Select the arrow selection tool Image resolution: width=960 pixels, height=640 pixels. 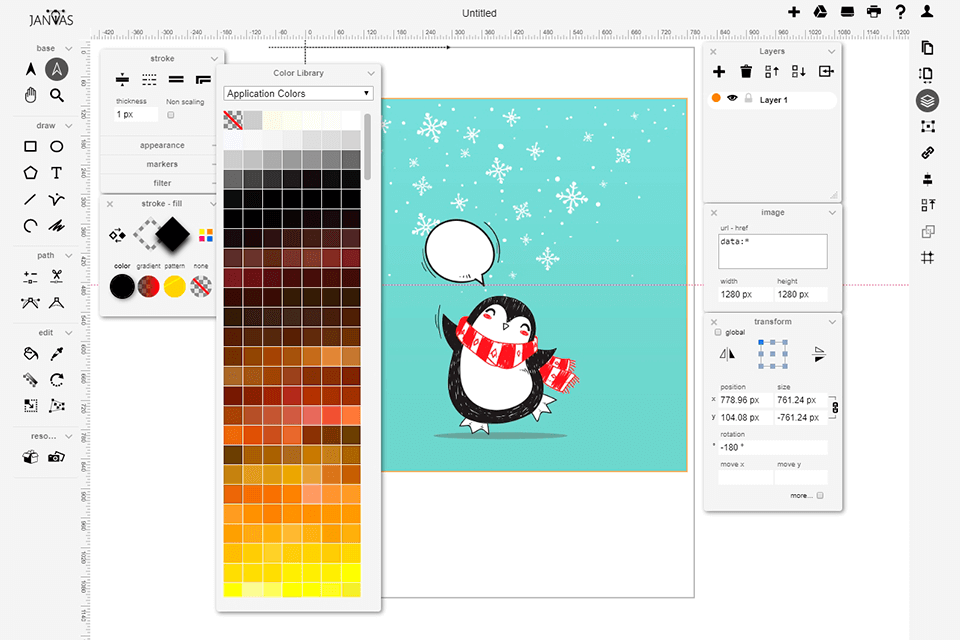click(x=30, y=69)
